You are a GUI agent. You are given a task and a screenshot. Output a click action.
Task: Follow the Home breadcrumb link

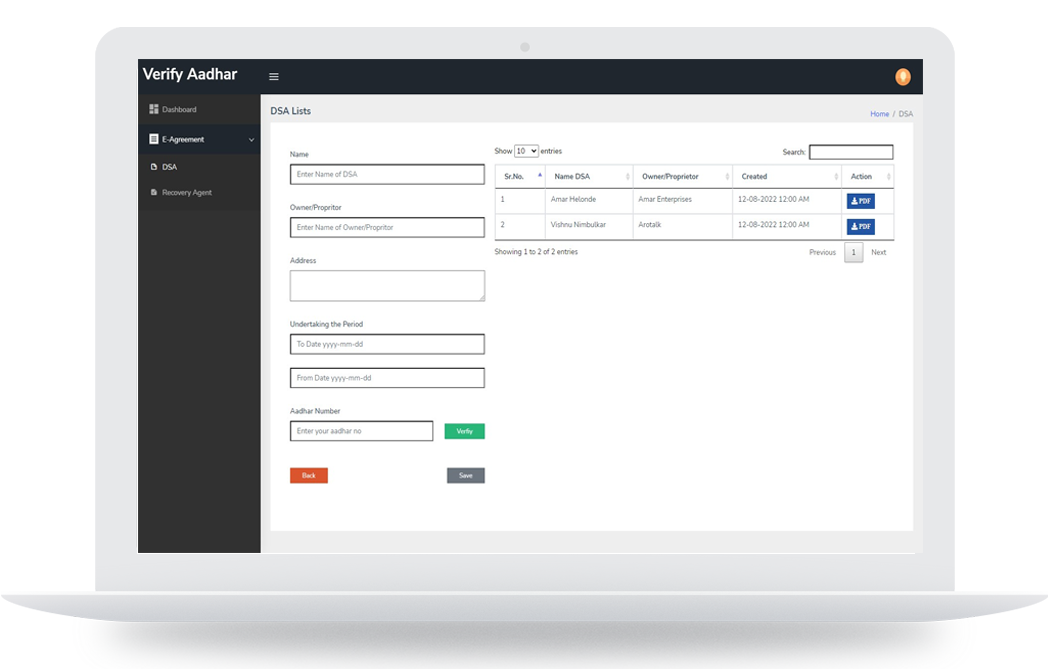(x=879, y=114)
